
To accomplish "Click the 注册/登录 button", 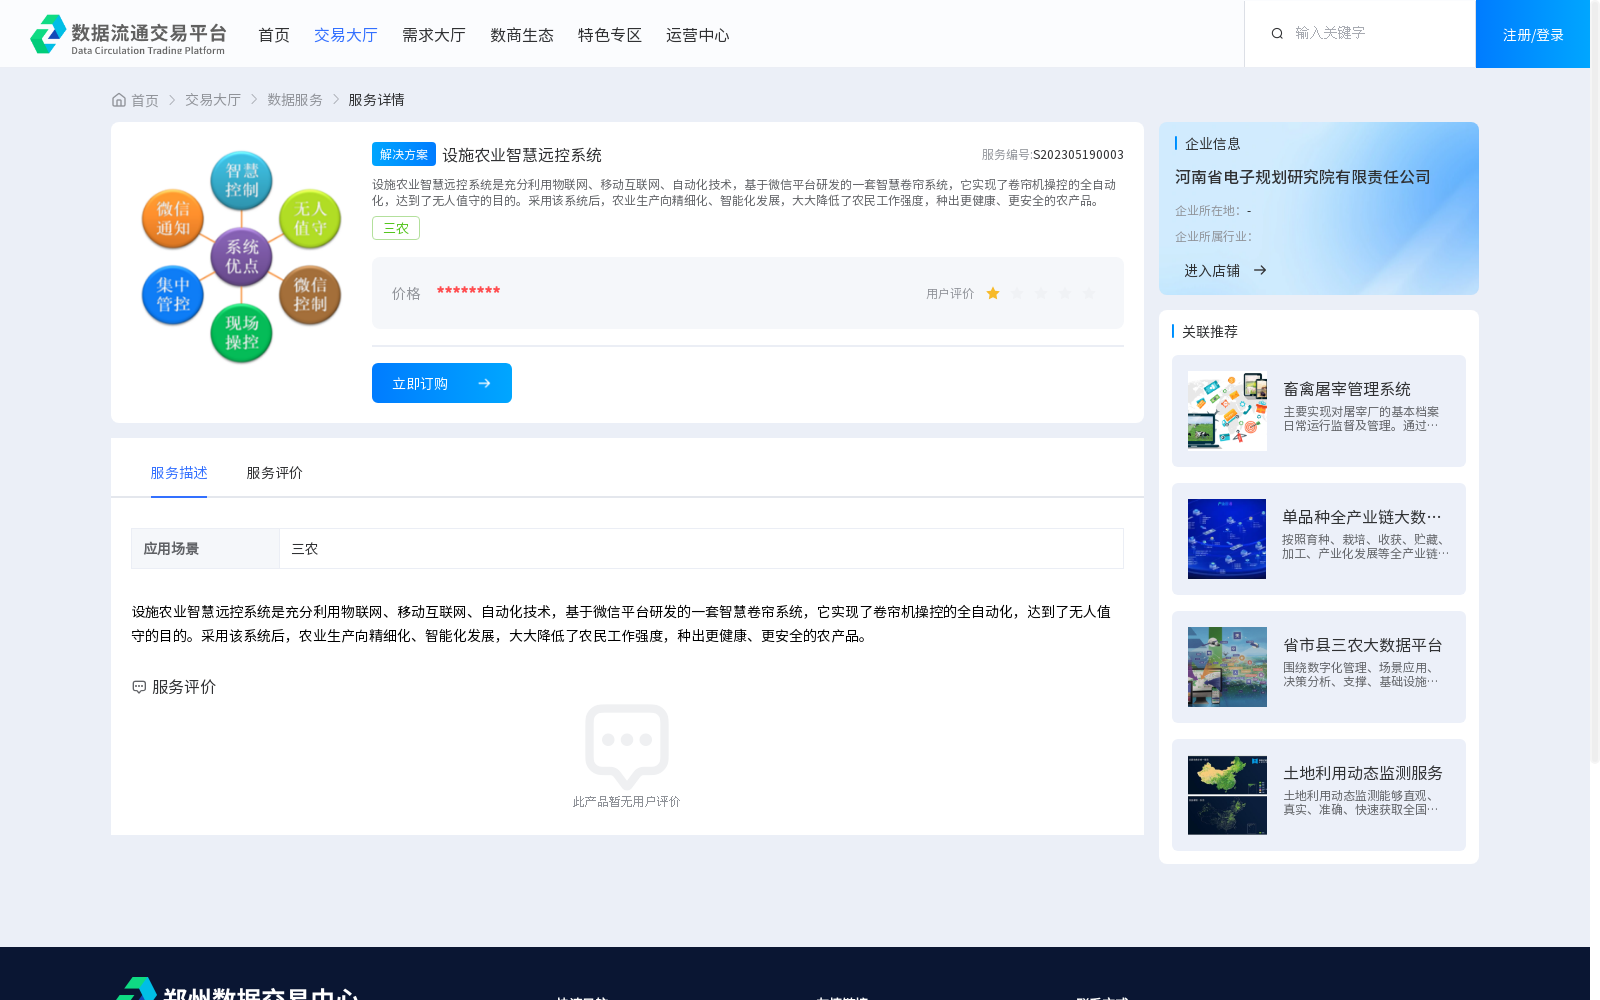I will coord(1533,34).
